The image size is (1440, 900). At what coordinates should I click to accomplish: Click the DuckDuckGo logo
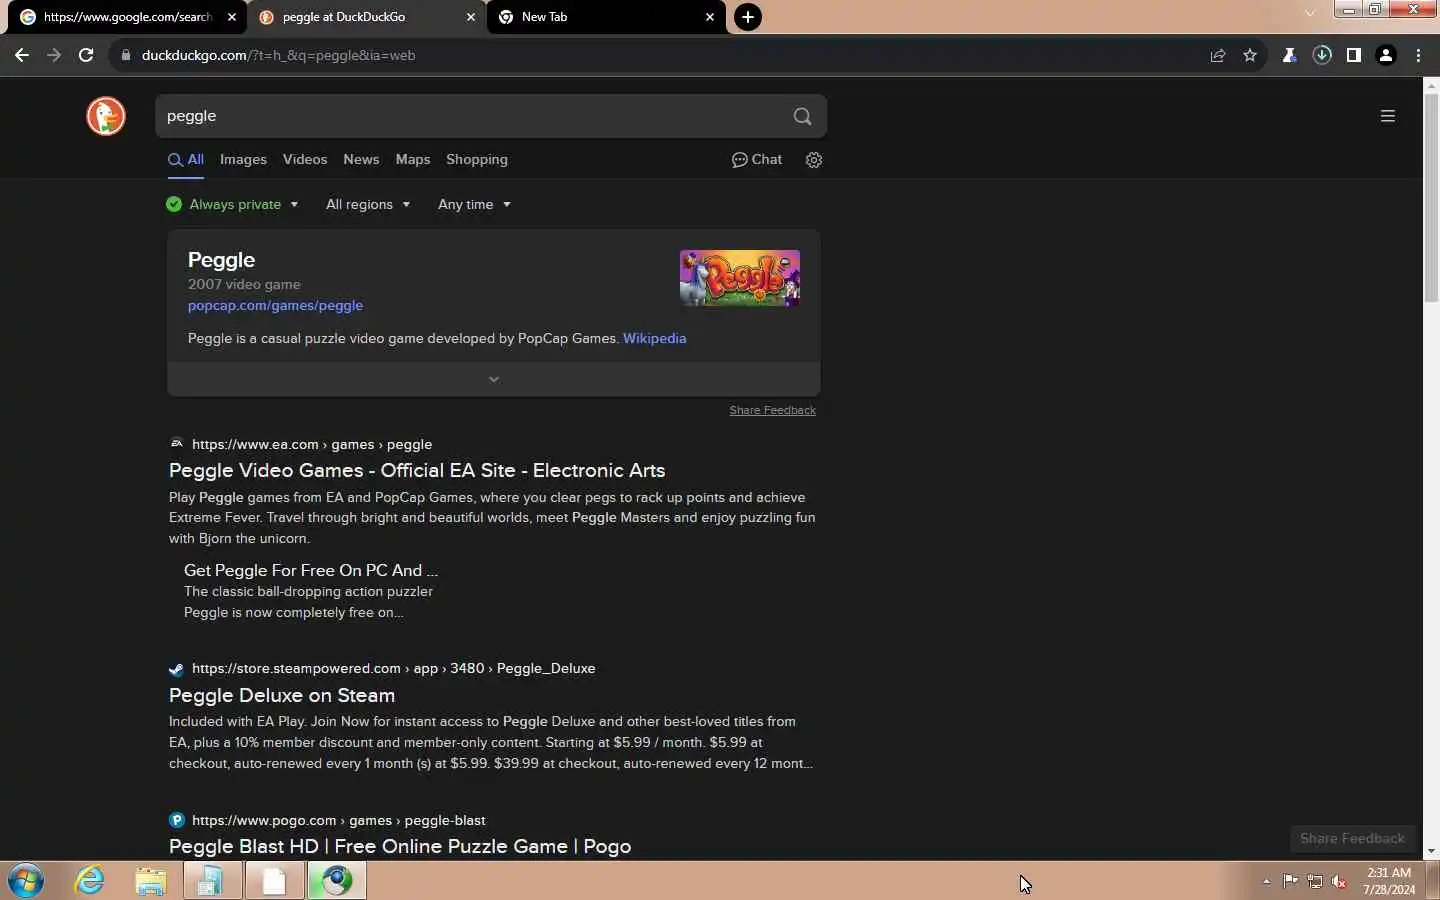[105, 116]
